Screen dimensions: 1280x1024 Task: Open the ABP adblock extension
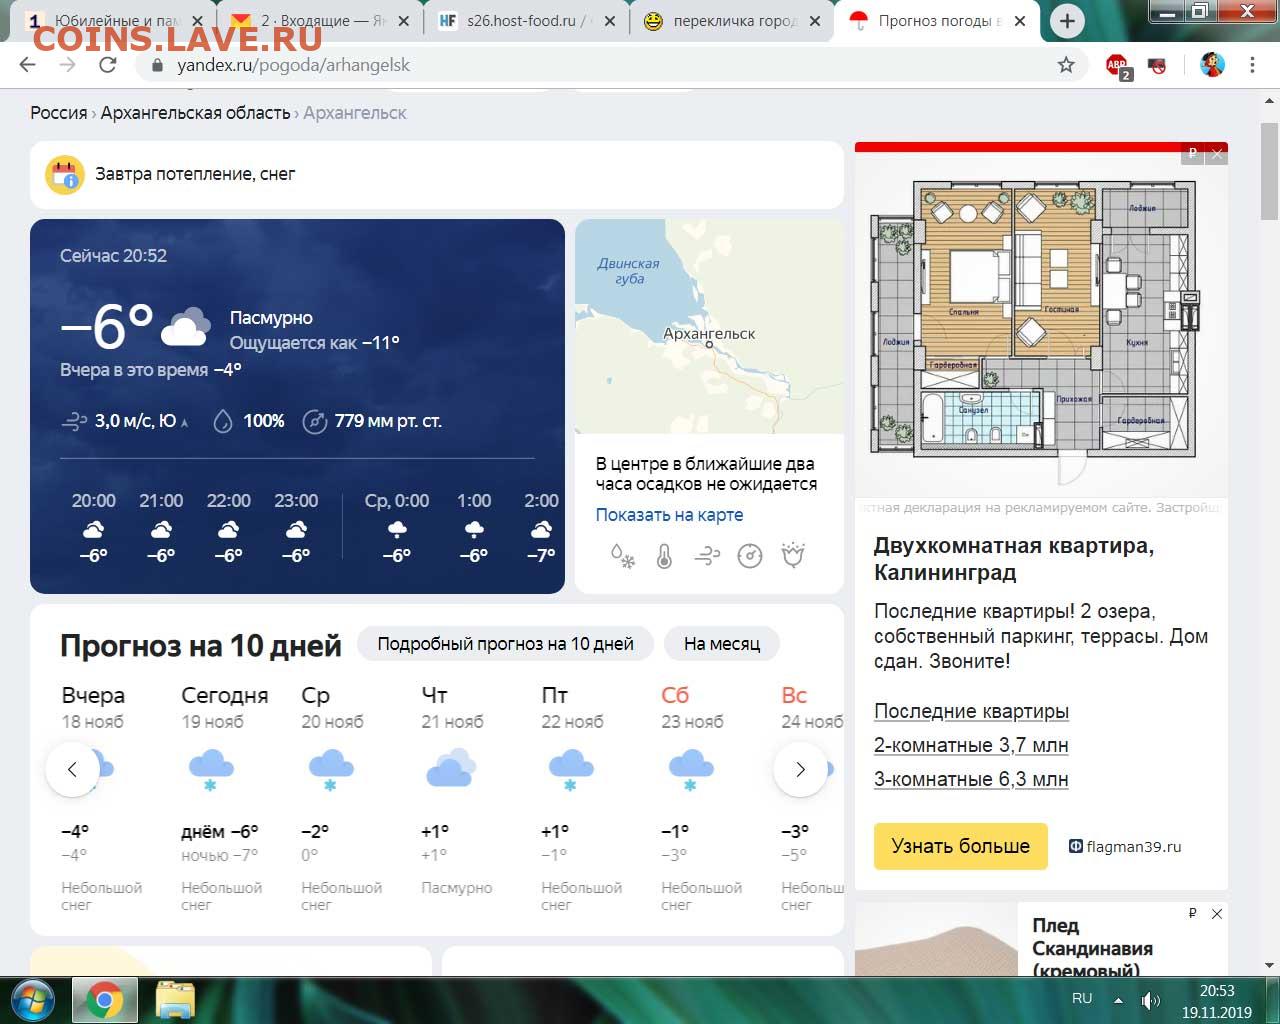coord(1117,66)
